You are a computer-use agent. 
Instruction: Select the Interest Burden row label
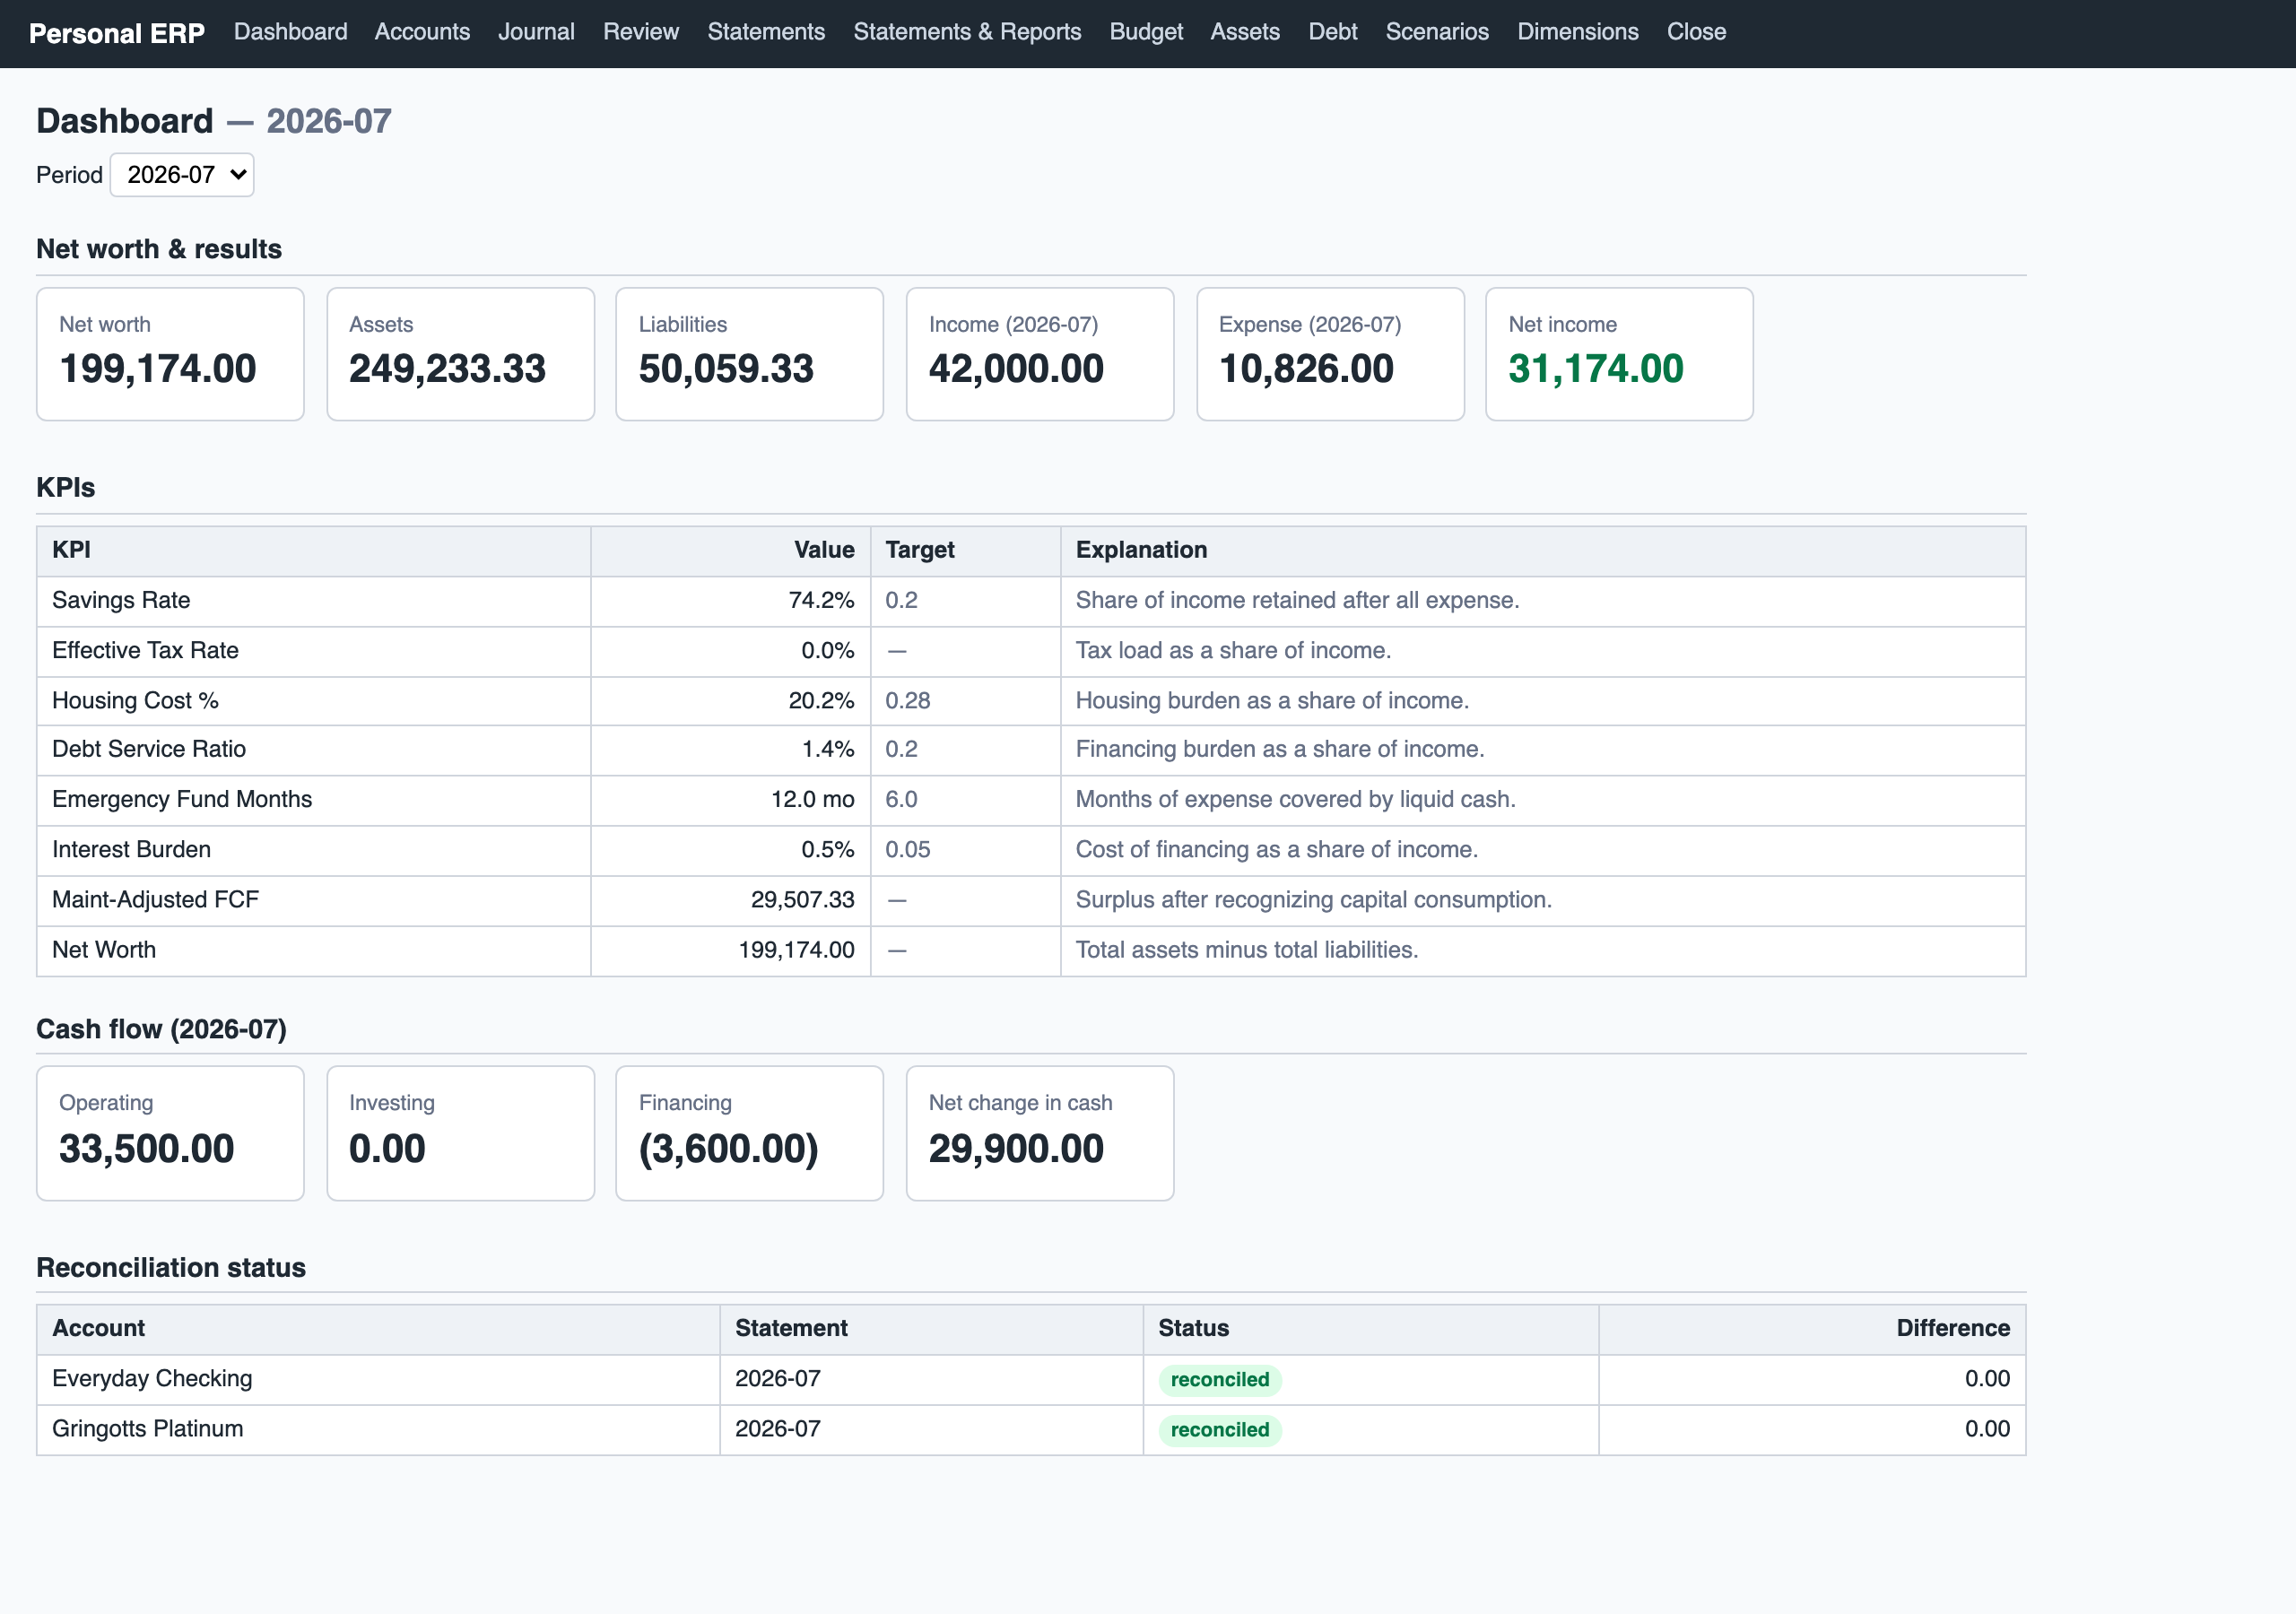pyautogui.click(x=131, y=850)
